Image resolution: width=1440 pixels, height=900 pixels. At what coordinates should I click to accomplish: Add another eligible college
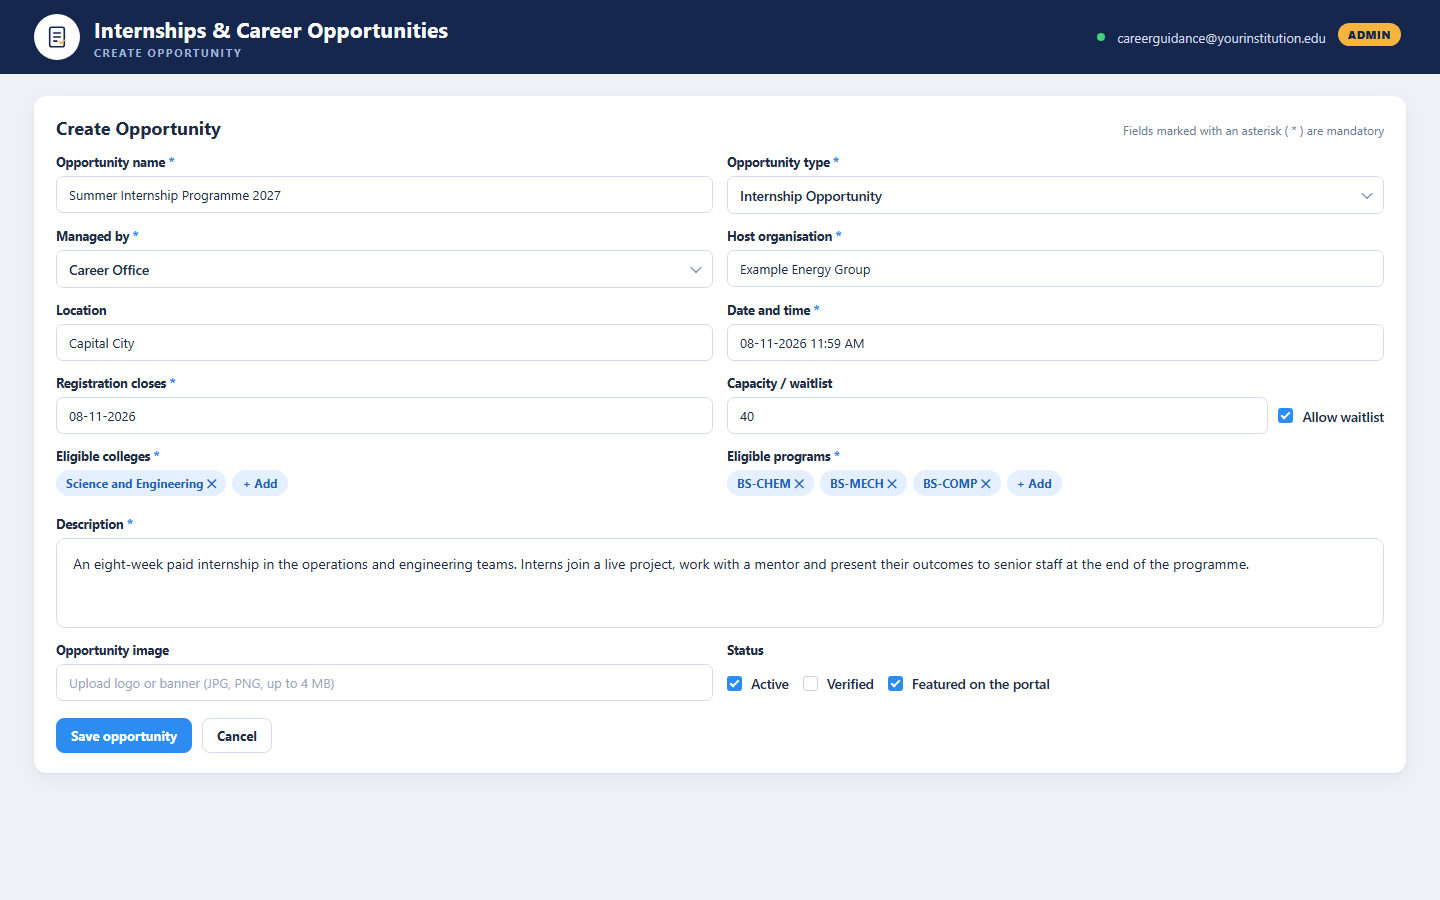tap(260, 484)
